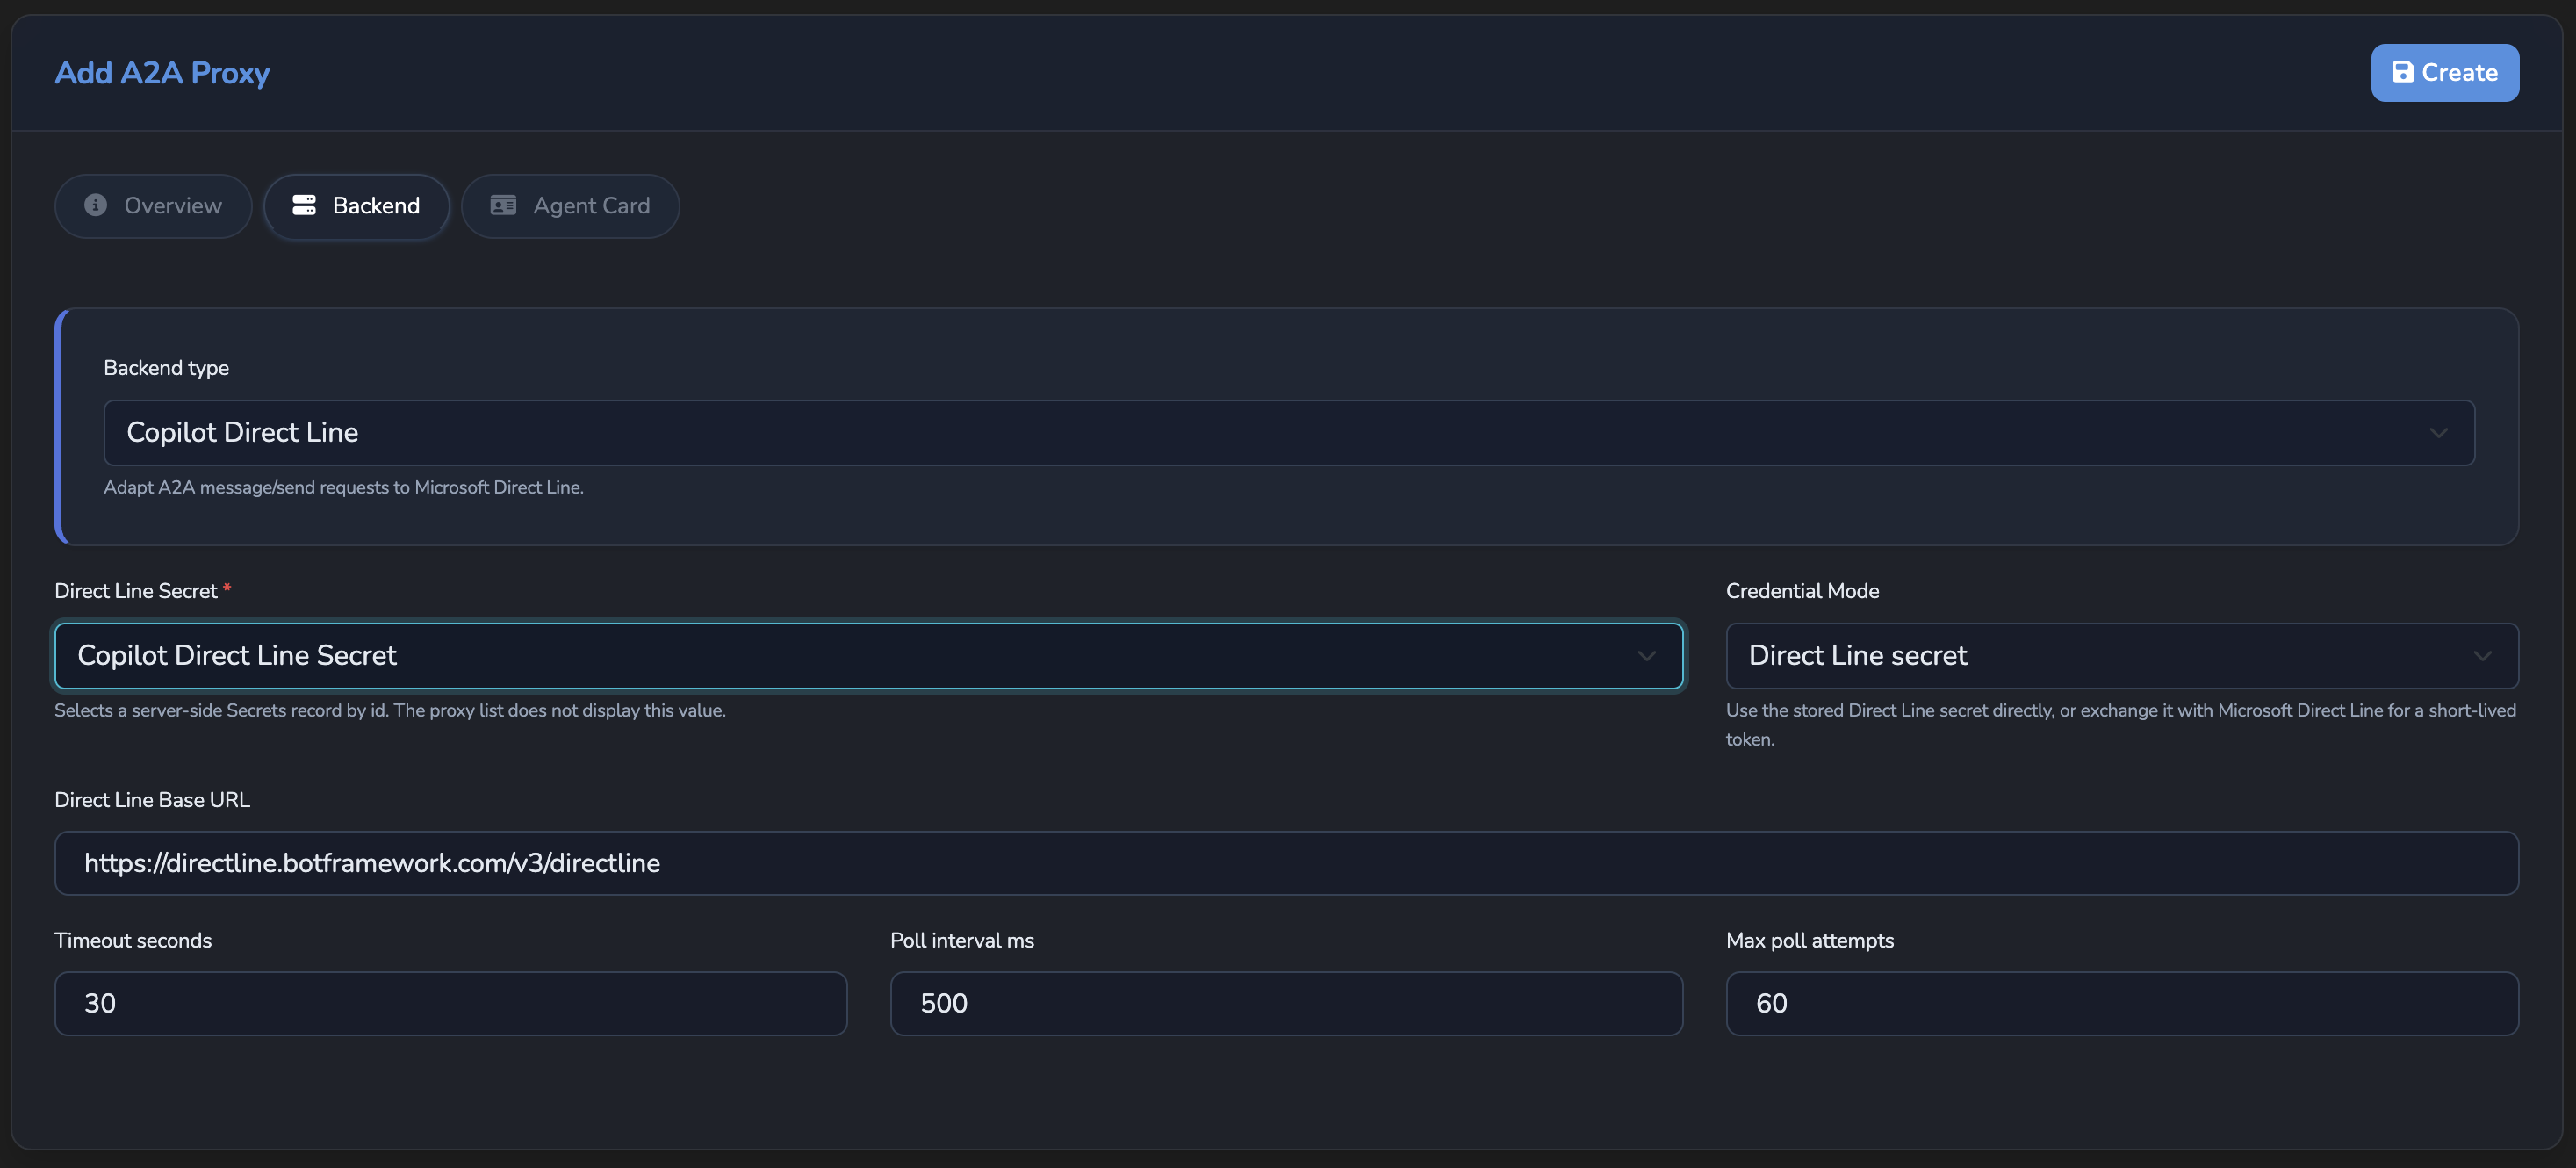Open the Credential Mode dropdown

point(2122,656)
